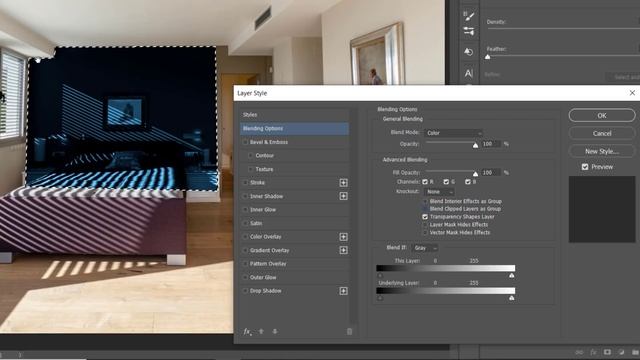Enable Bevel & Emboss checkbox
This screenshot has width=640, height=360.
tap(245, 142)
